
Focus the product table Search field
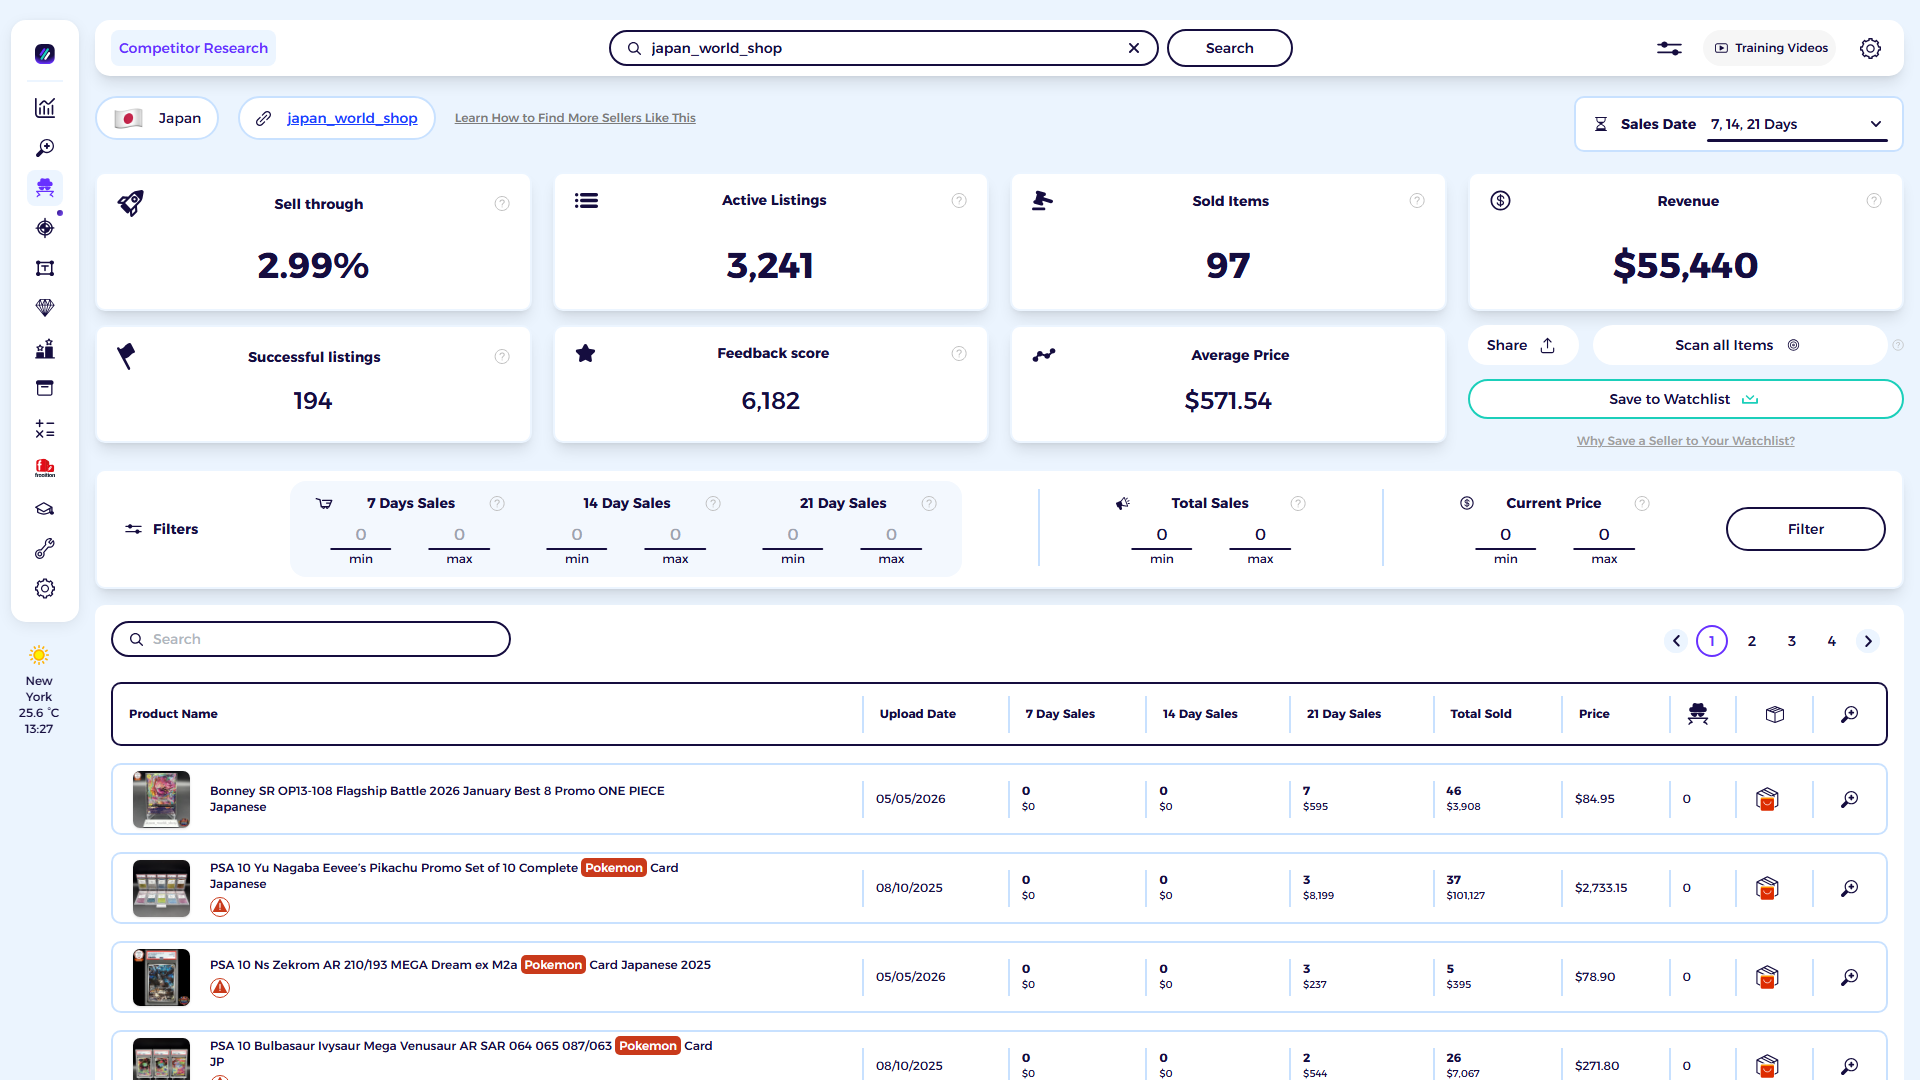tap(311, 639)
